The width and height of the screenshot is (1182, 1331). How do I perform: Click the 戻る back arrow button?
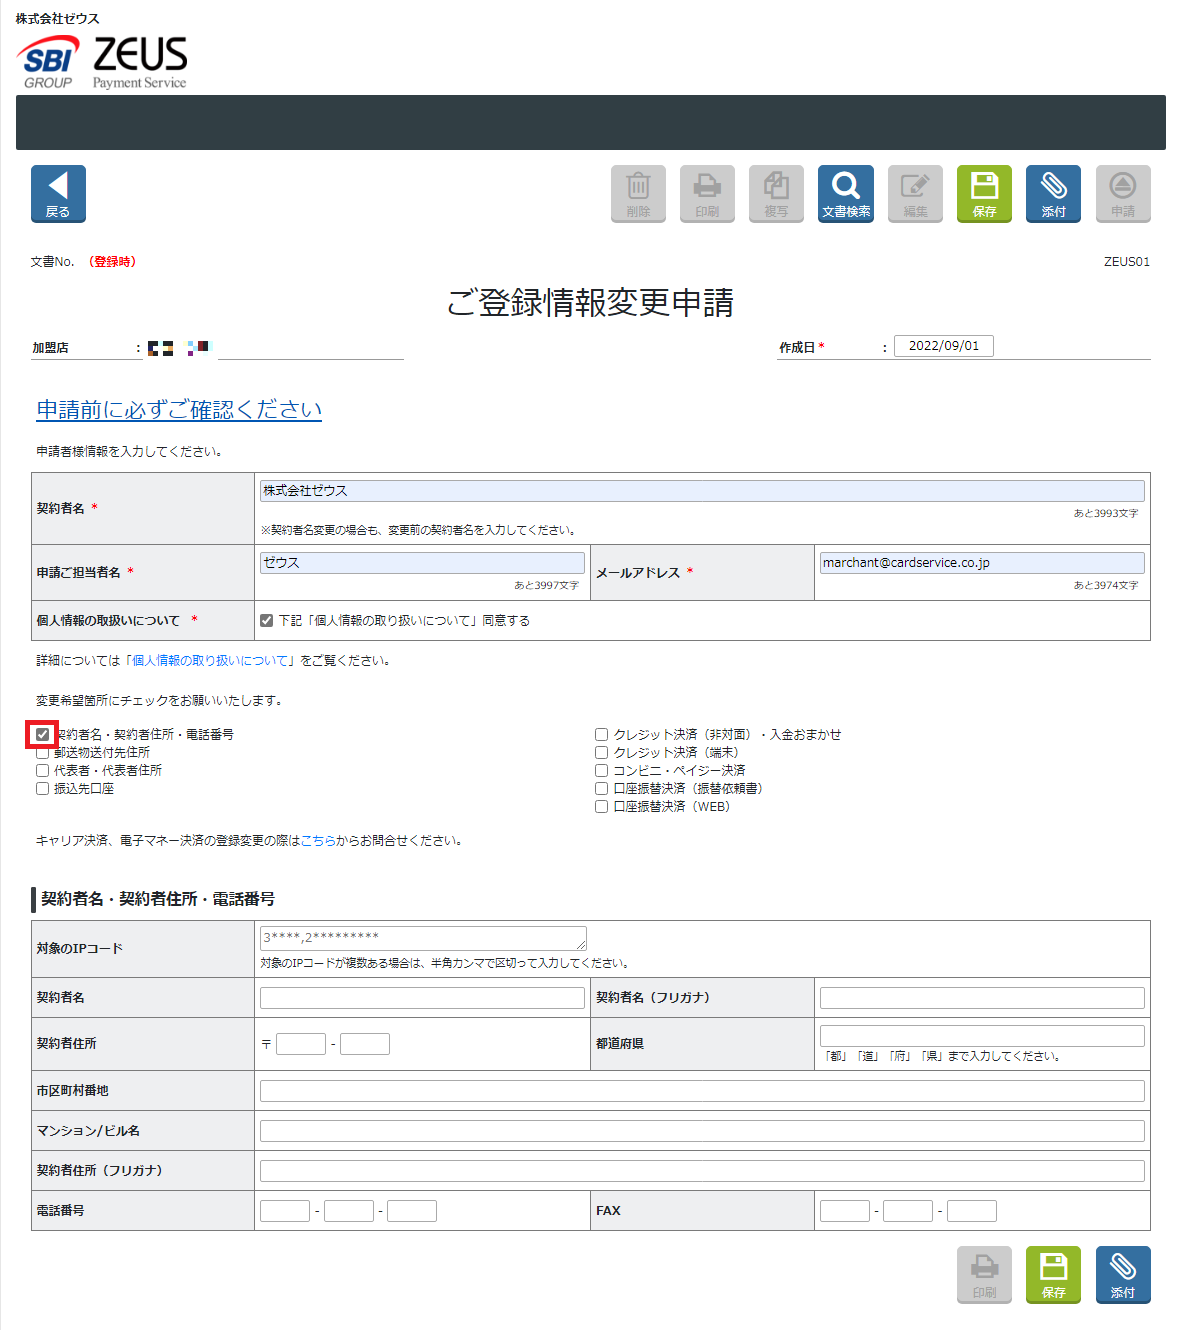[x=58, y=193]
